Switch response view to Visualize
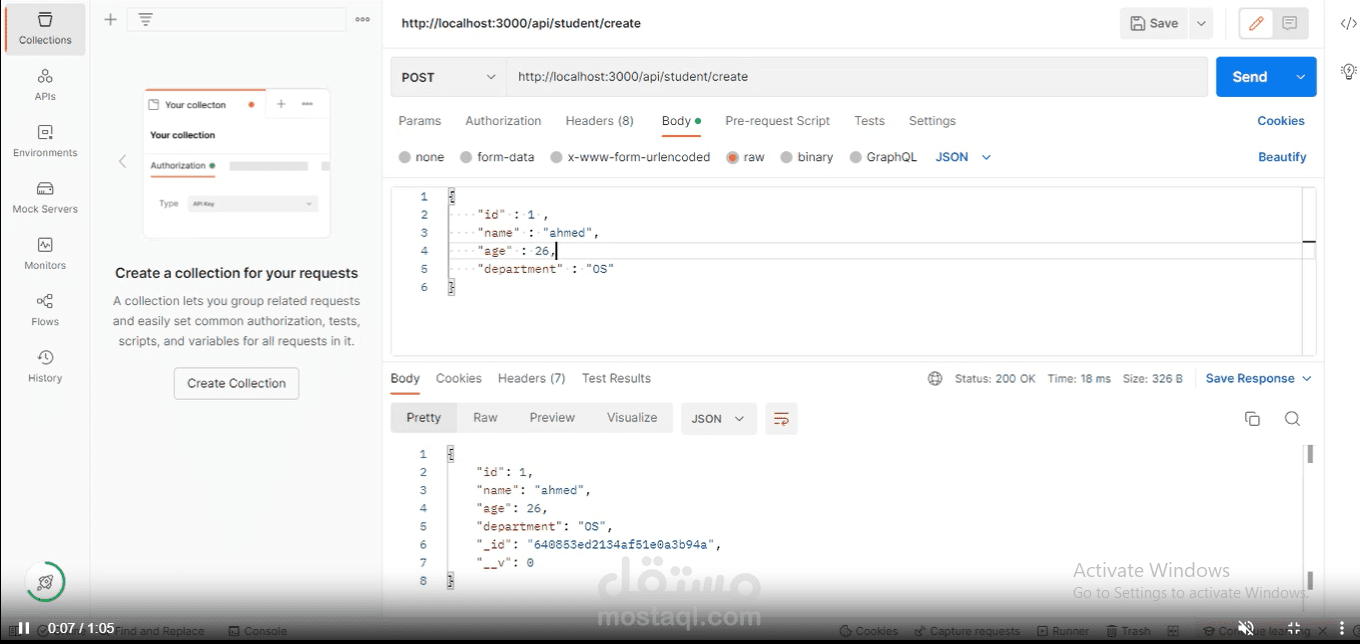This screenshot has height=644, width=1360. point(632,418)
